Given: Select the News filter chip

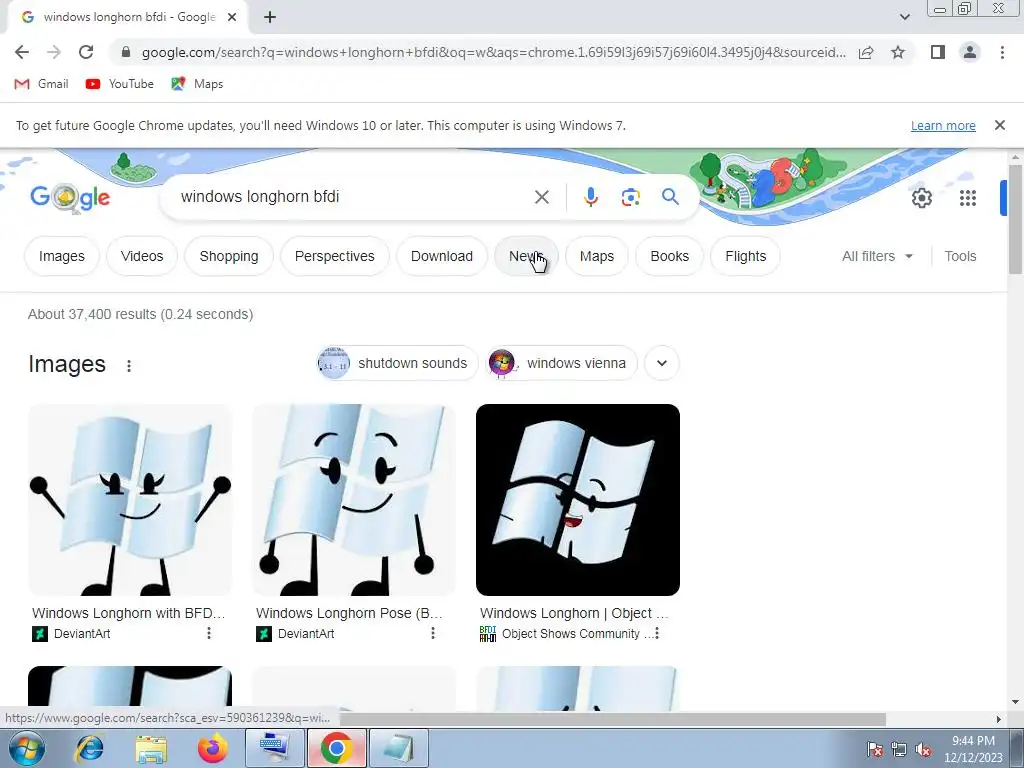Looking at the screenshot, I should (x=526, y=256).
